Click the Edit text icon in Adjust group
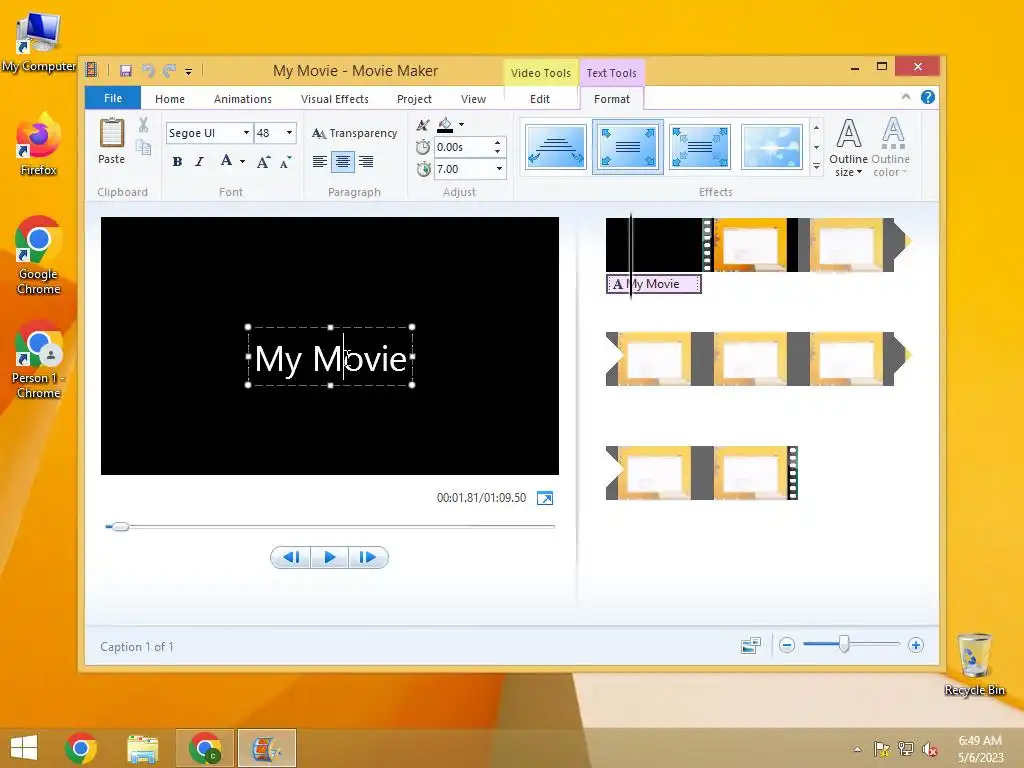This screenshot has height=768, width=1024. [423, 124]
